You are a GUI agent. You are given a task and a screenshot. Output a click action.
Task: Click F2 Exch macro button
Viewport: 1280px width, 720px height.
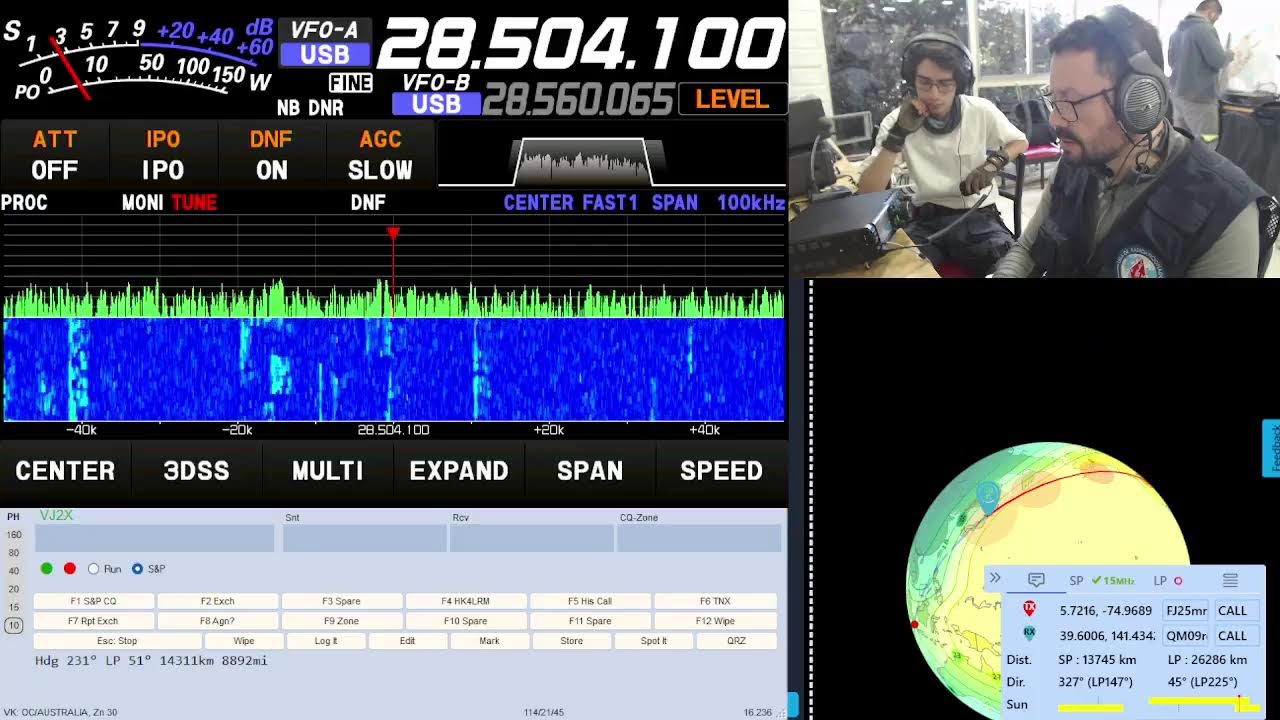tap(217, 601)
